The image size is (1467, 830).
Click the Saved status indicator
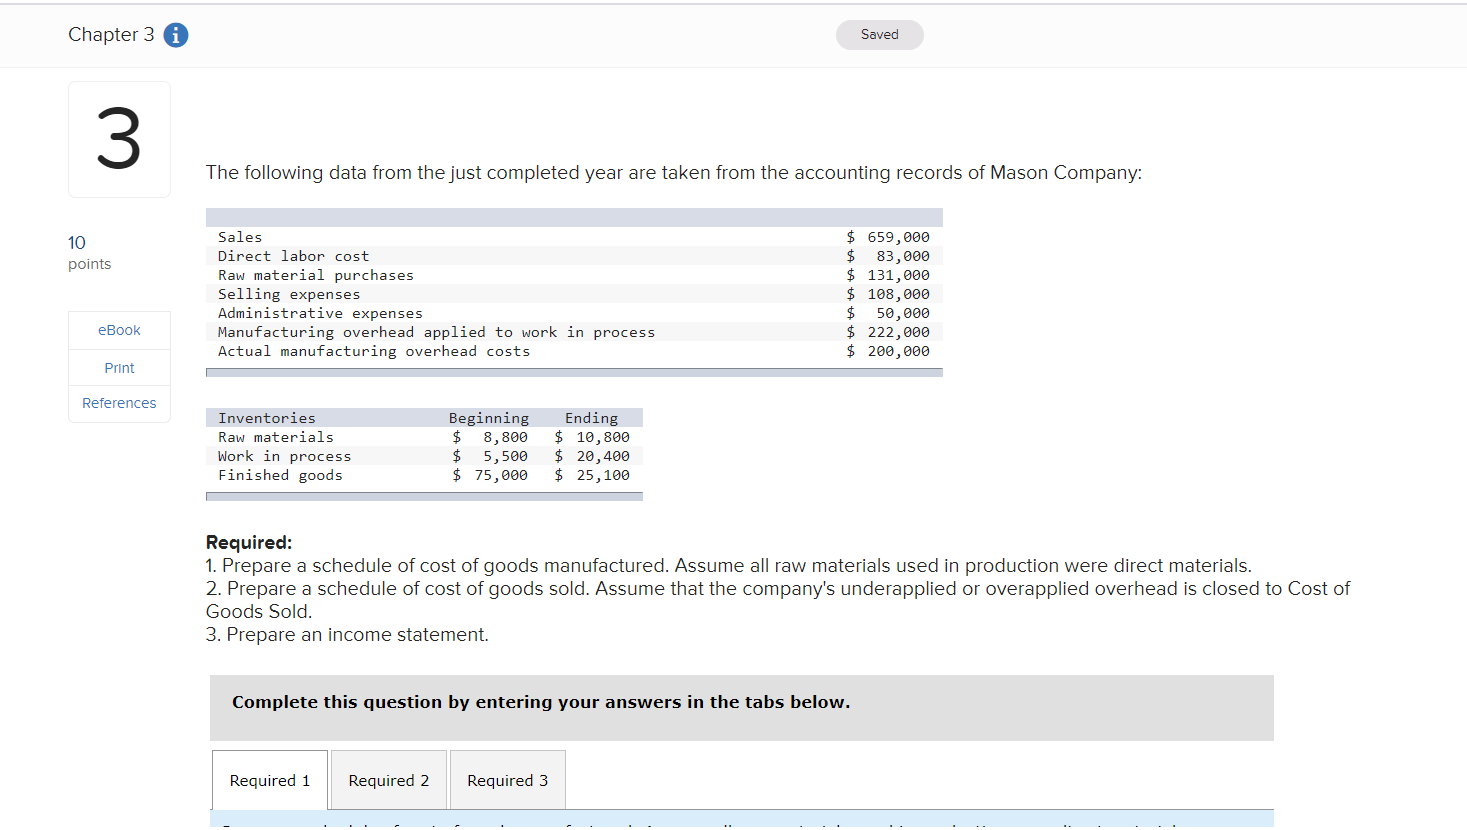[x=879, y=34]
